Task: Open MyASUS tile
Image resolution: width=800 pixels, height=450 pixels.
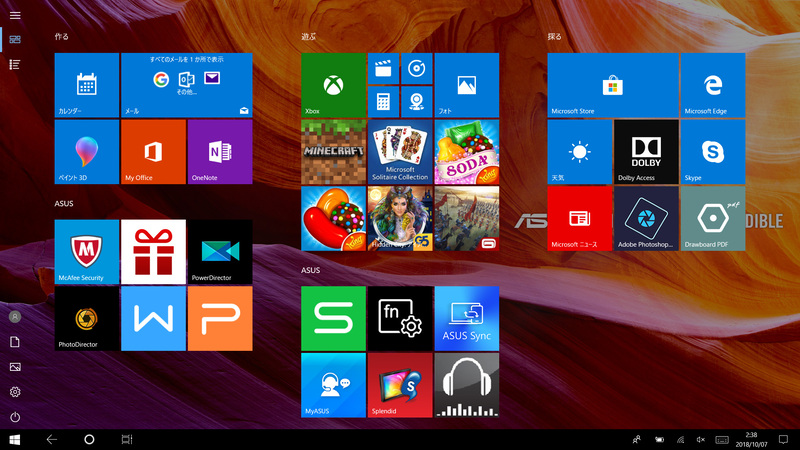Action: pos(333,385)
